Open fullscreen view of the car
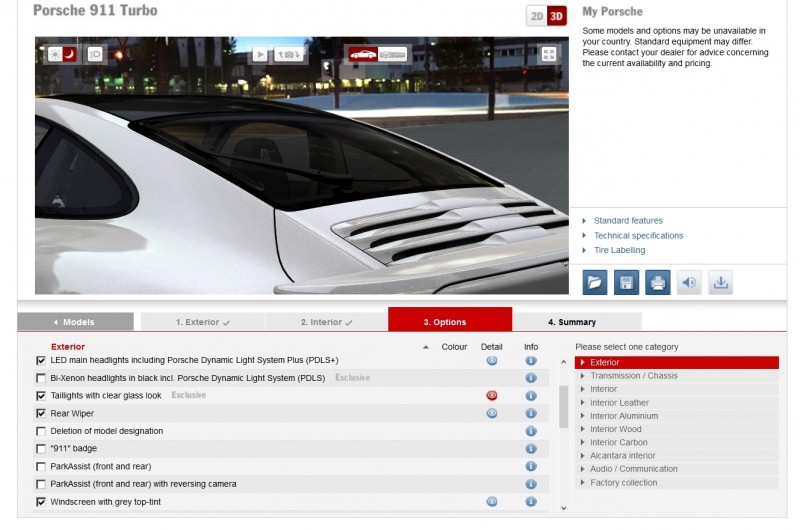This screenshot has height=530, width=800. pyautogui.click(x=549, y=54)
